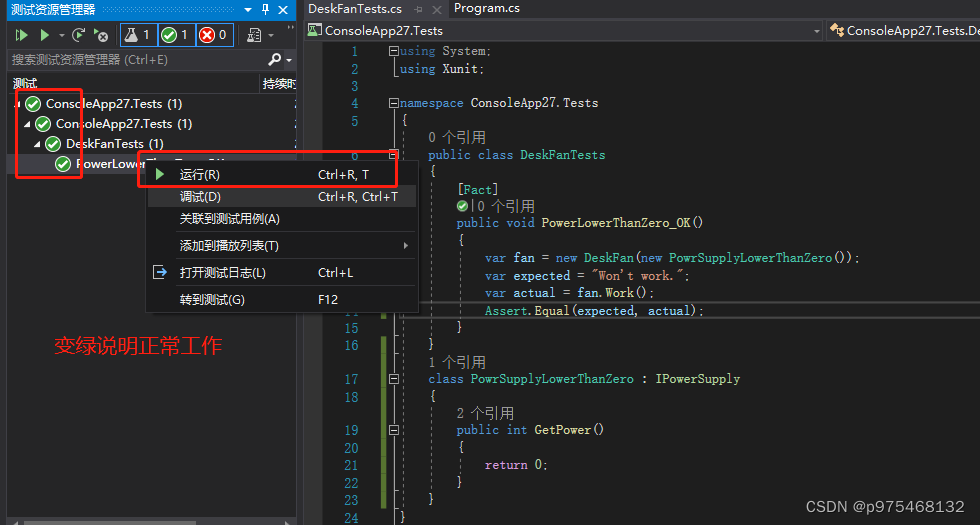The image size is (980, 525).
Task: Click the Repeat Last Run icon
Action: 78,35
